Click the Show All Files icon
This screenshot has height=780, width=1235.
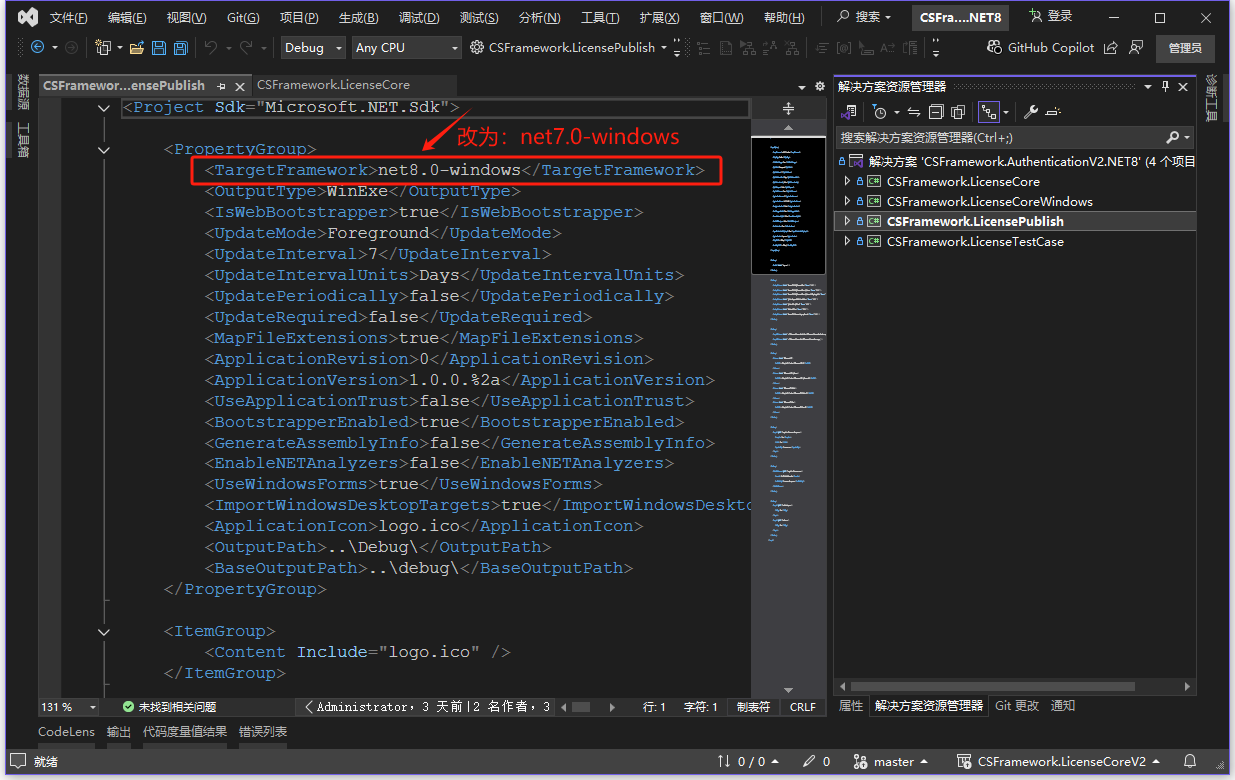[958, 112]
